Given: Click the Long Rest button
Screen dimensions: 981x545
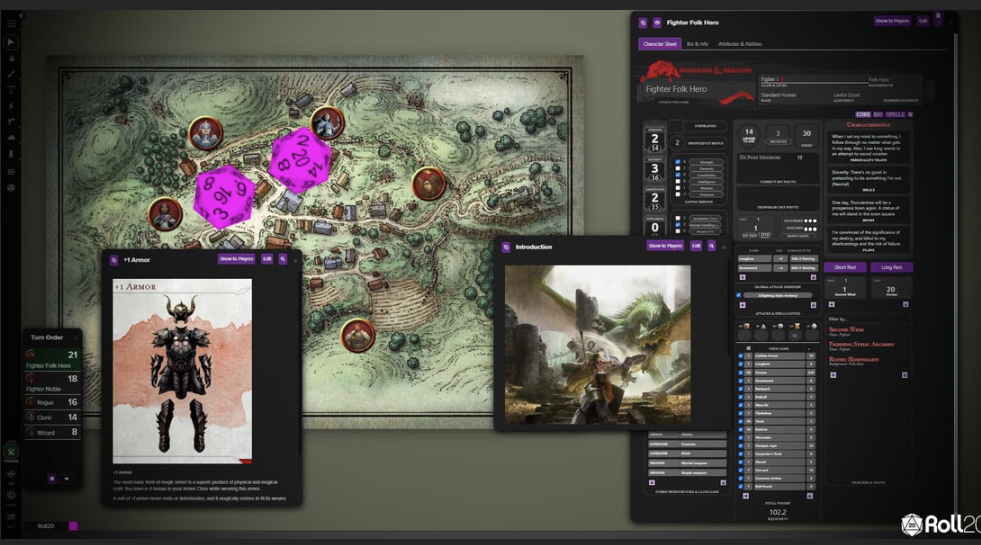Looking at the screenshot, I should [892, 267].
